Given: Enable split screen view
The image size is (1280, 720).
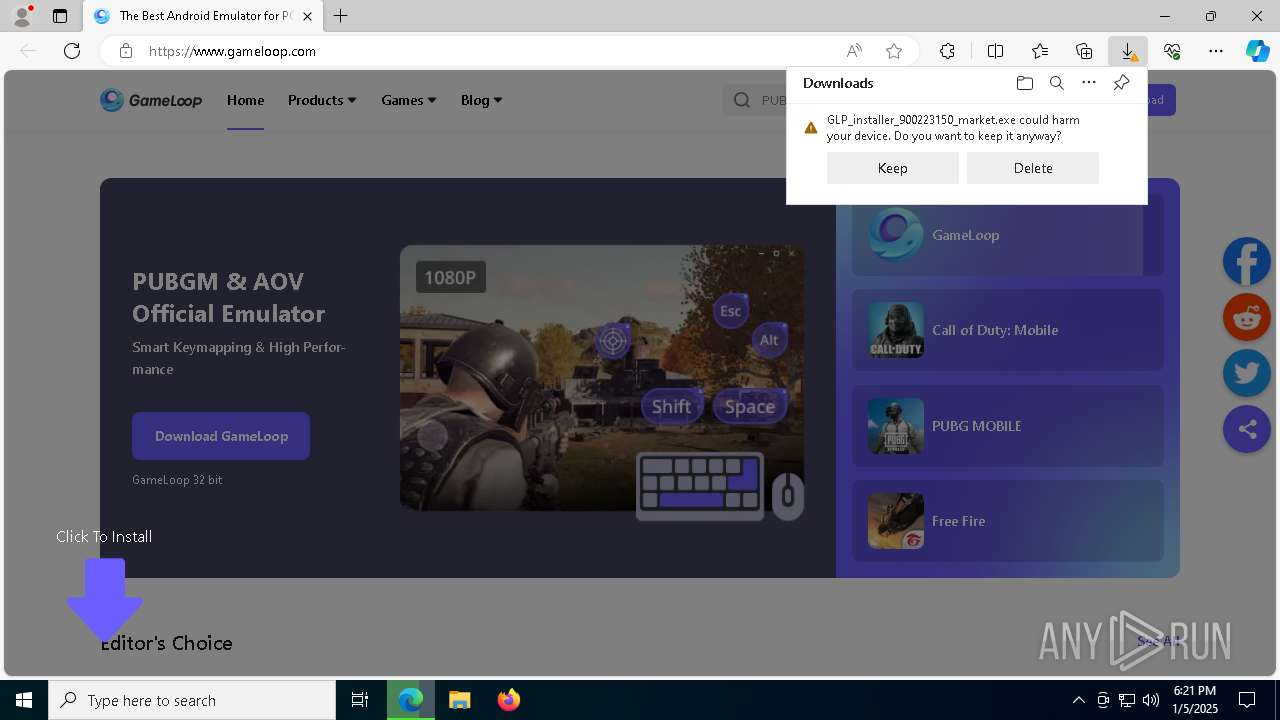Looking at the screenshot, I should coord(995,51).
